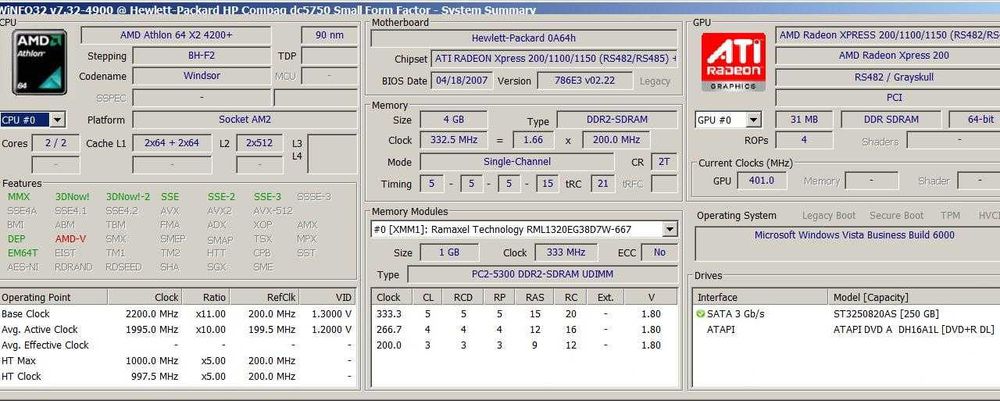Click the 90 nm process field
The height and width of the screenshot is (401, 1000).
pos(329,35)
